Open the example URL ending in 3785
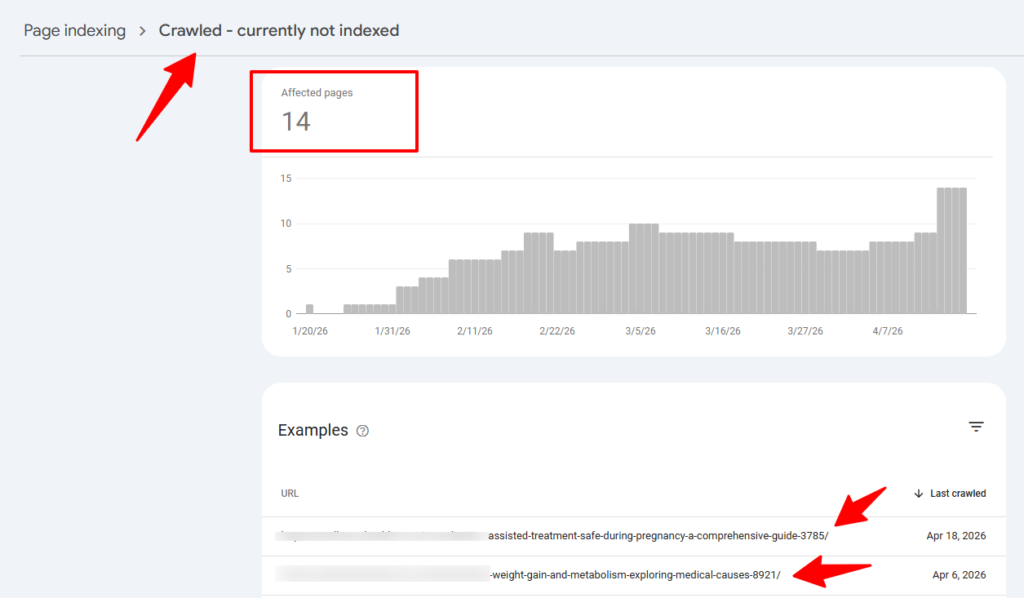 pyautogui.click(x=657, y=536)
